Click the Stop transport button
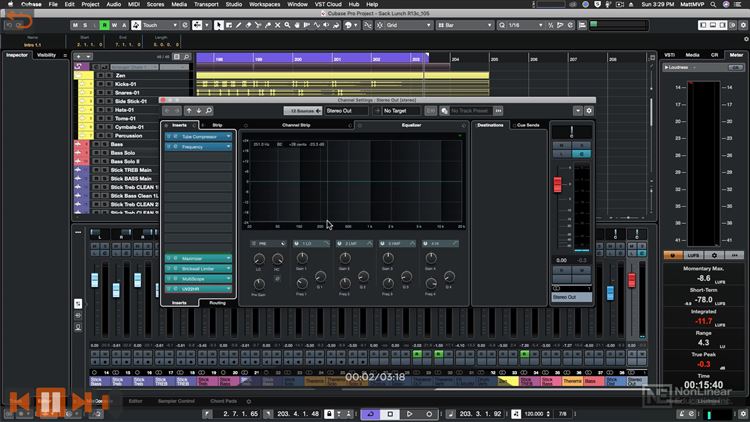The height and width of the screenshot is (422, 750). [390, 414]
